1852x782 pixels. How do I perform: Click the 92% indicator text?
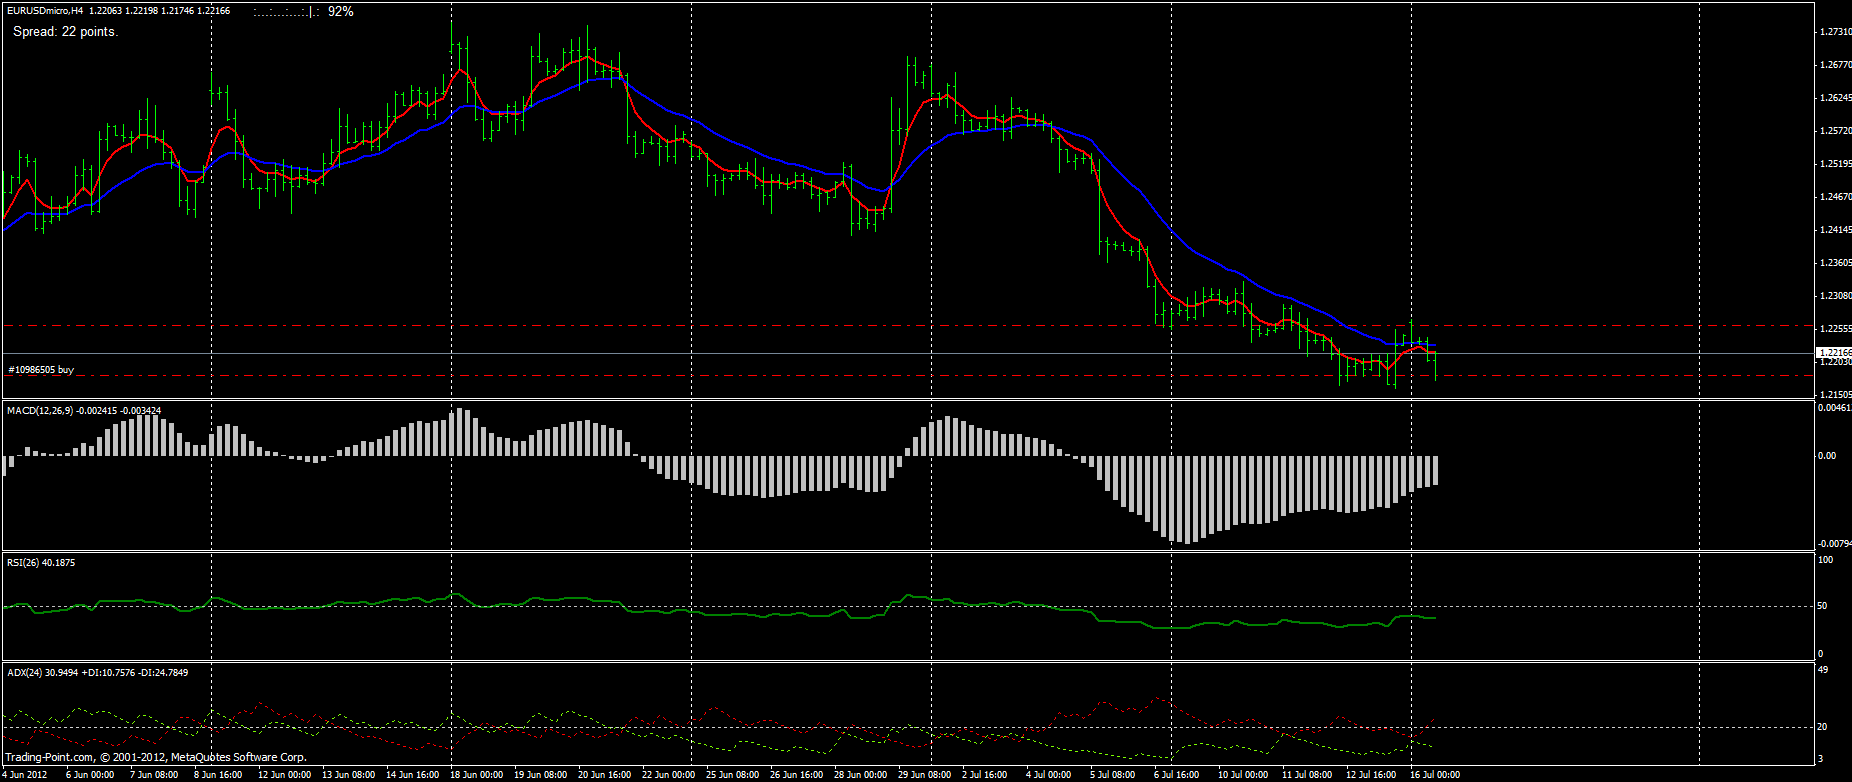(341, 11)
